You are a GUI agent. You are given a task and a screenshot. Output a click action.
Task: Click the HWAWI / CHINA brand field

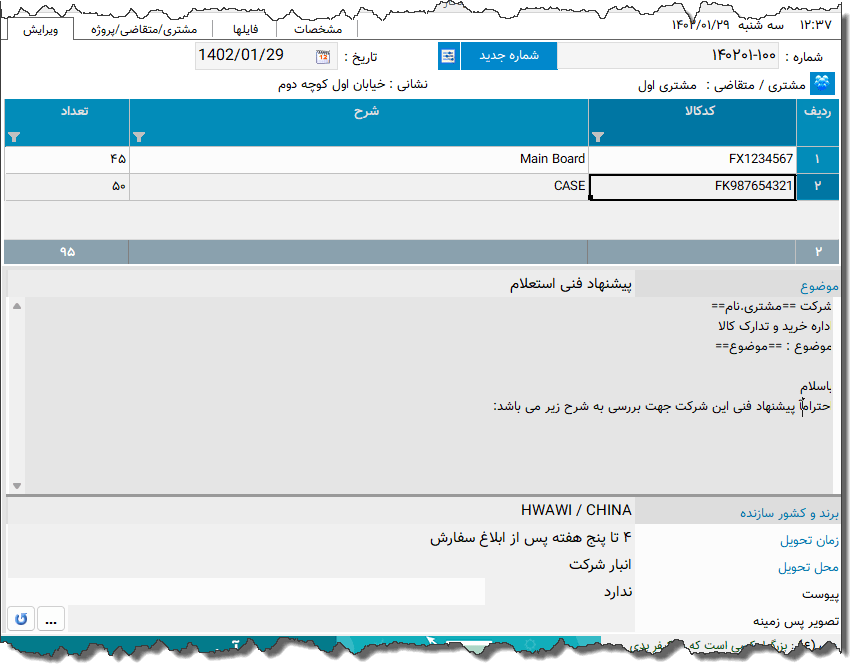[x=575, y=510]
